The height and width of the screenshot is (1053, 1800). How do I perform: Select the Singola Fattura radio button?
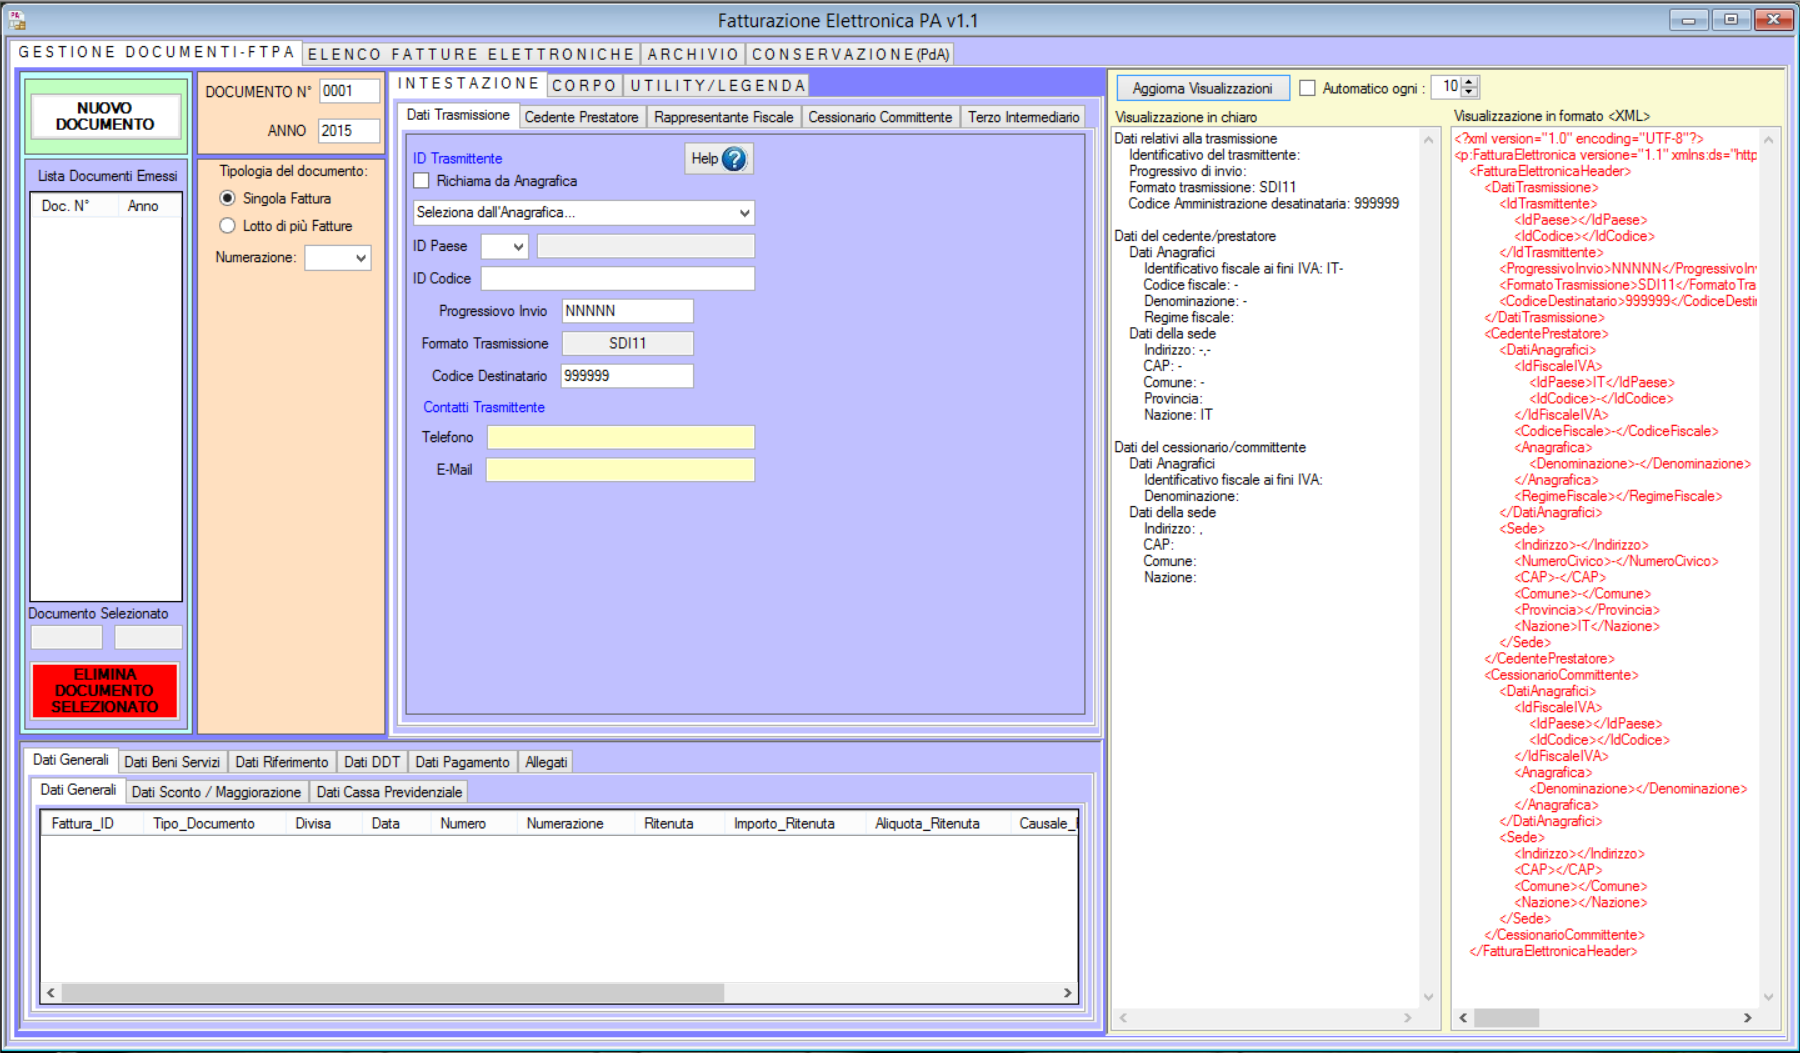(x=227, y=198)
